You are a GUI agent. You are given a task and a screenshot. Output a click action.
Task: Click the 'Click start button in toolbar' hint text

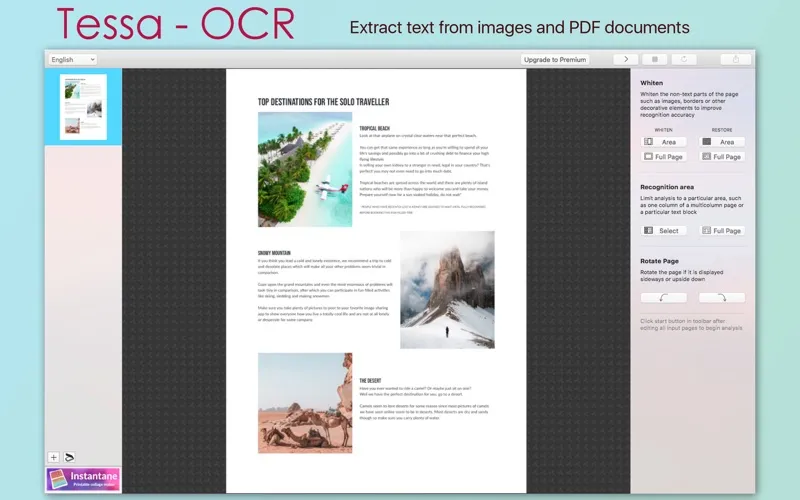(691, 324)
